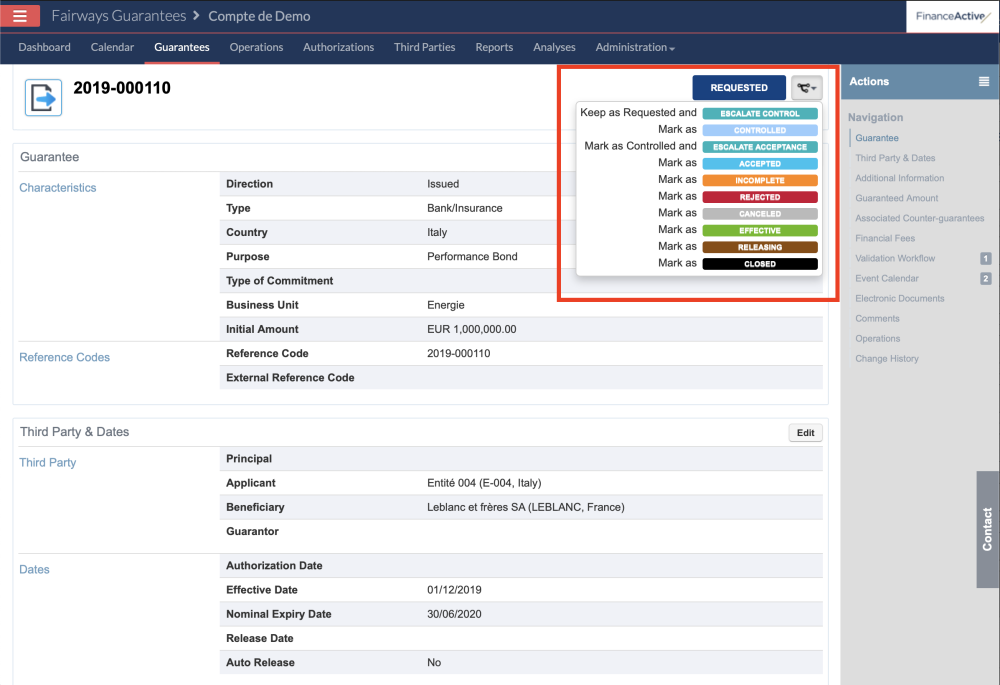Open the Contact side tab
The width and height of the screenshot is (1000, 685).
pyautogui.click(x=987, y=529)
